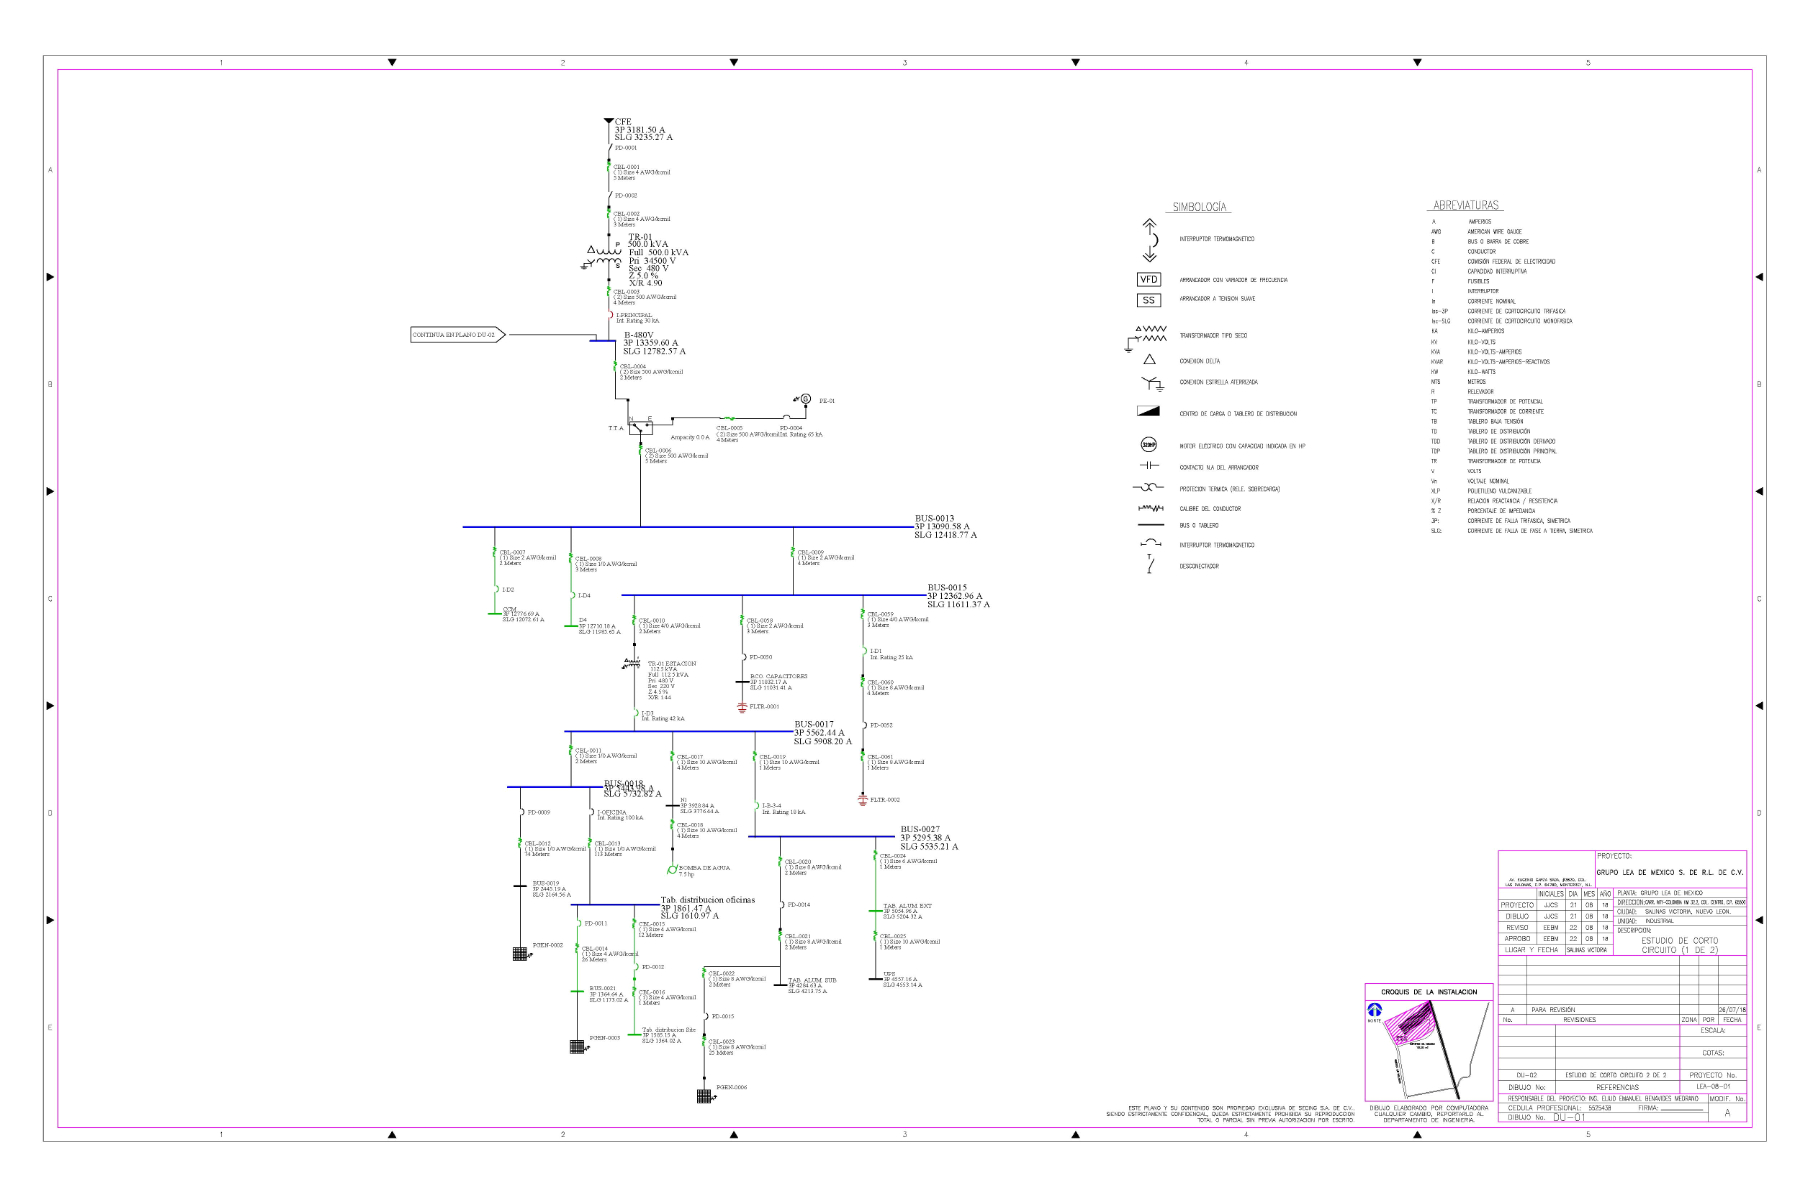Select the I-PRINCIPAL red breaker symbol
The height and width of the screenshot is (1200, 1800).
[610, 315]
